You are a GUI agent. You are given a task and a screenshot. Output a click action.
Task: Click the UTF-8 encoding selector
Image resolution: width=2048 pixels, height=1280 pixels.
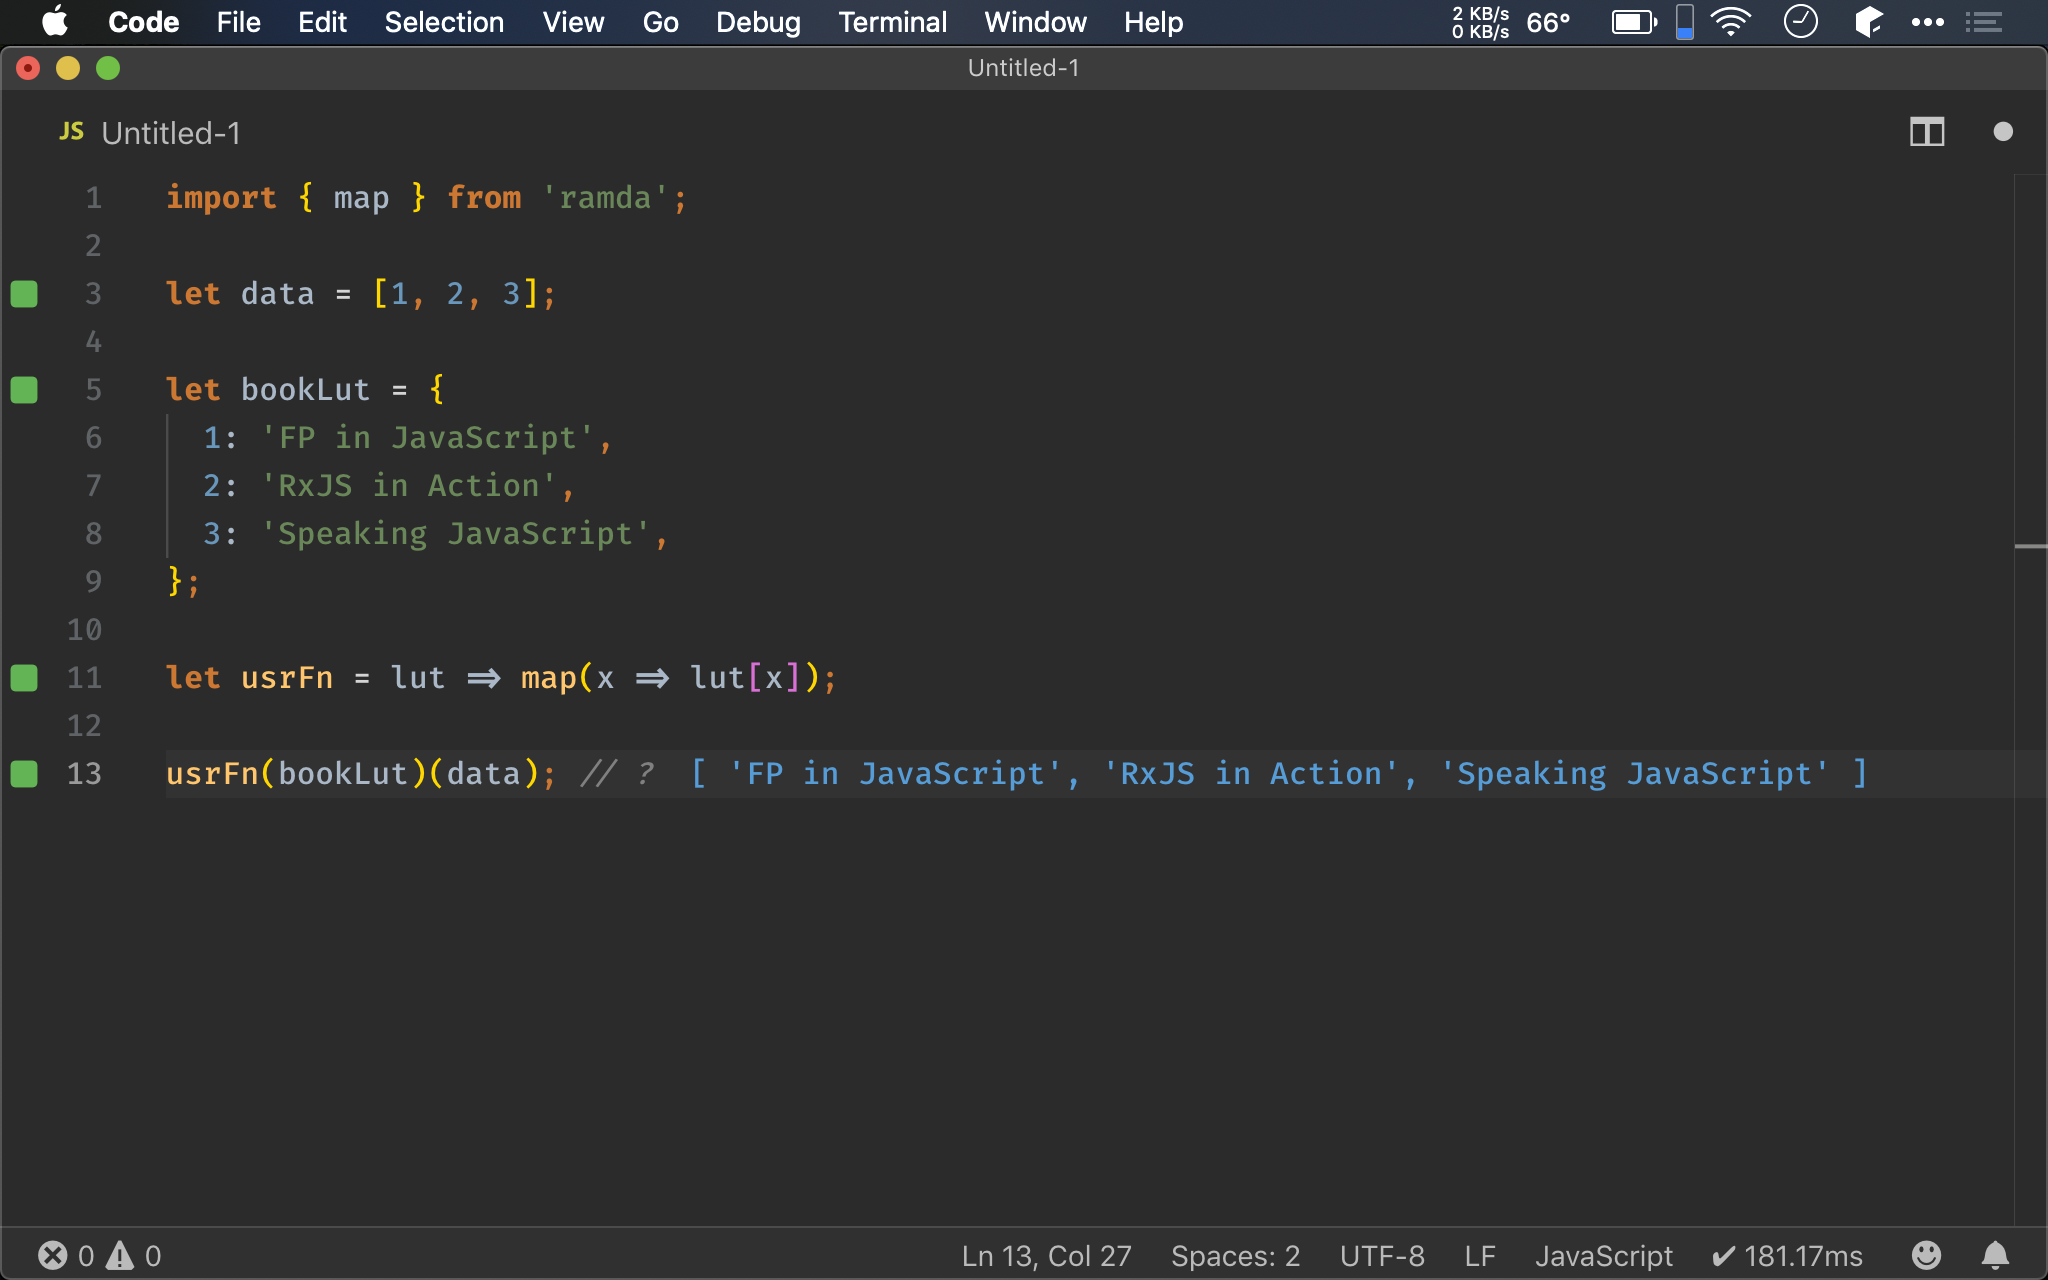coord(1382,1256)
